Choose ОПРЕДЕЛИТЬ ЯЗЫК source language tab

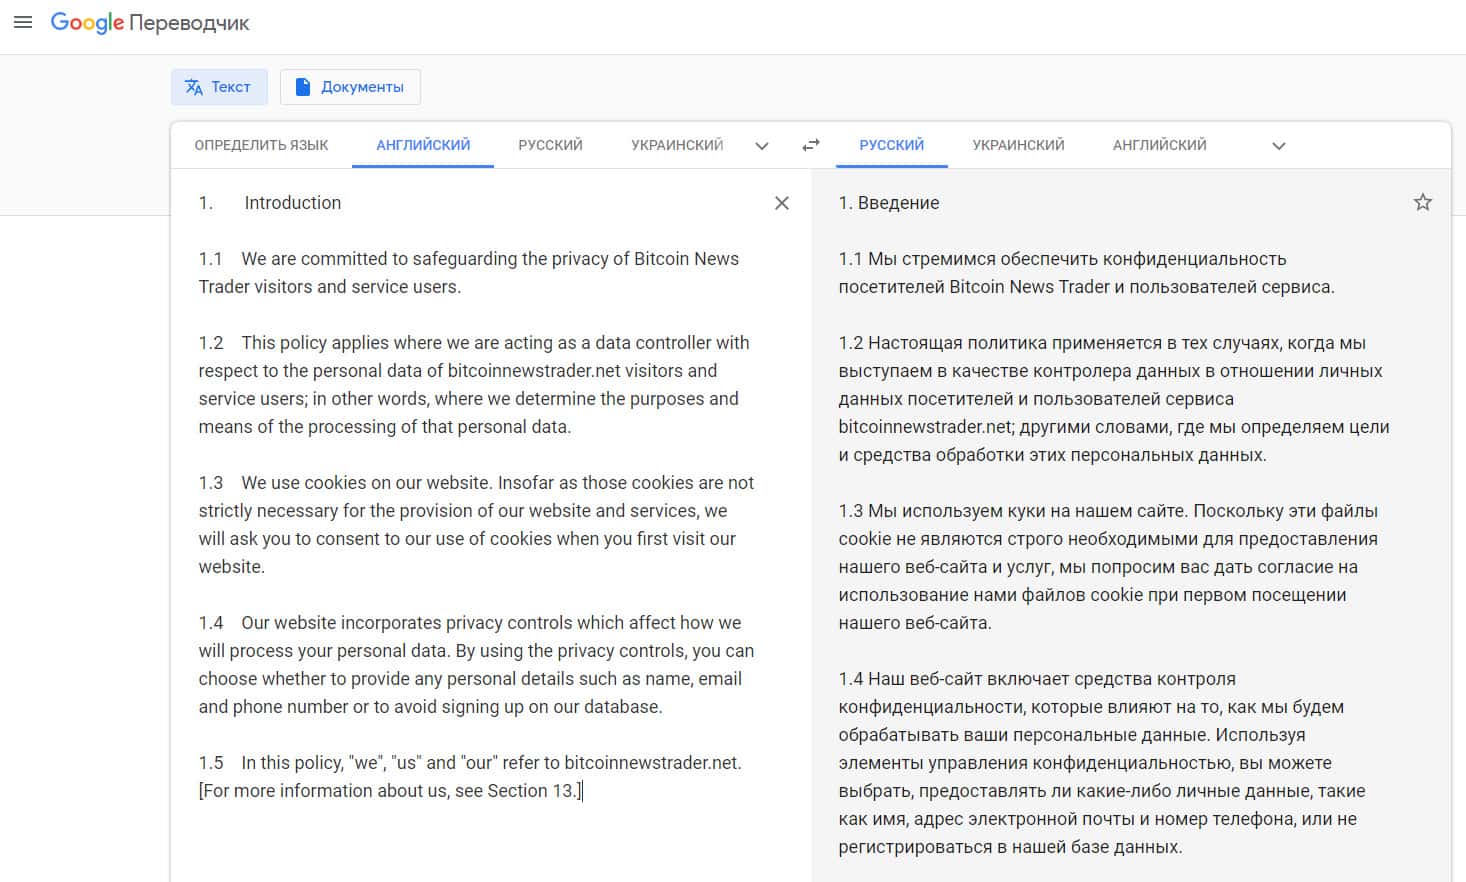[261, 145]
